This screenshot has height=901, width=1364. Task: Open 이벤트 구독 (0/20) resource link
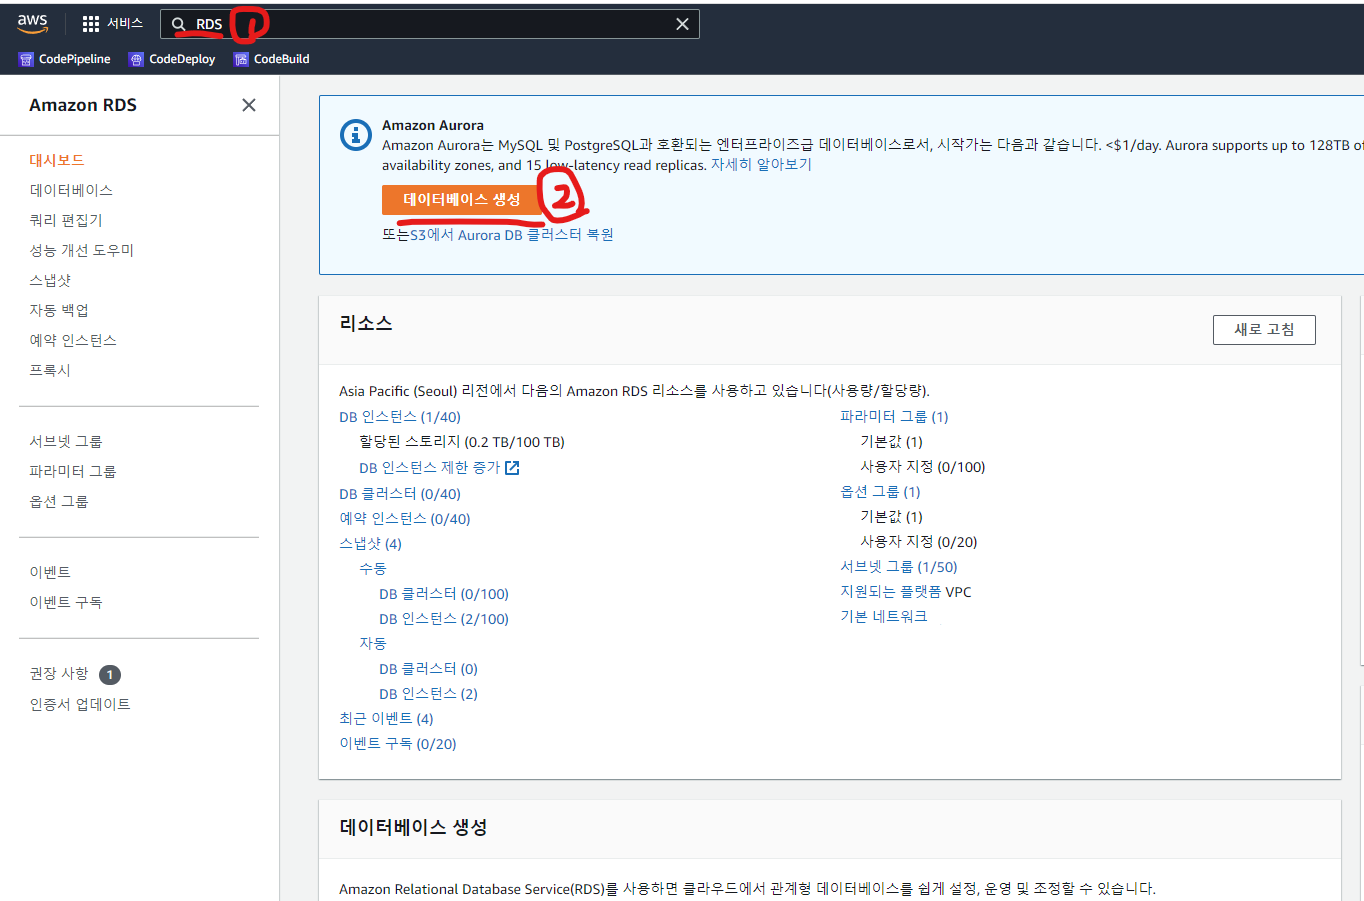pos(398,744)
